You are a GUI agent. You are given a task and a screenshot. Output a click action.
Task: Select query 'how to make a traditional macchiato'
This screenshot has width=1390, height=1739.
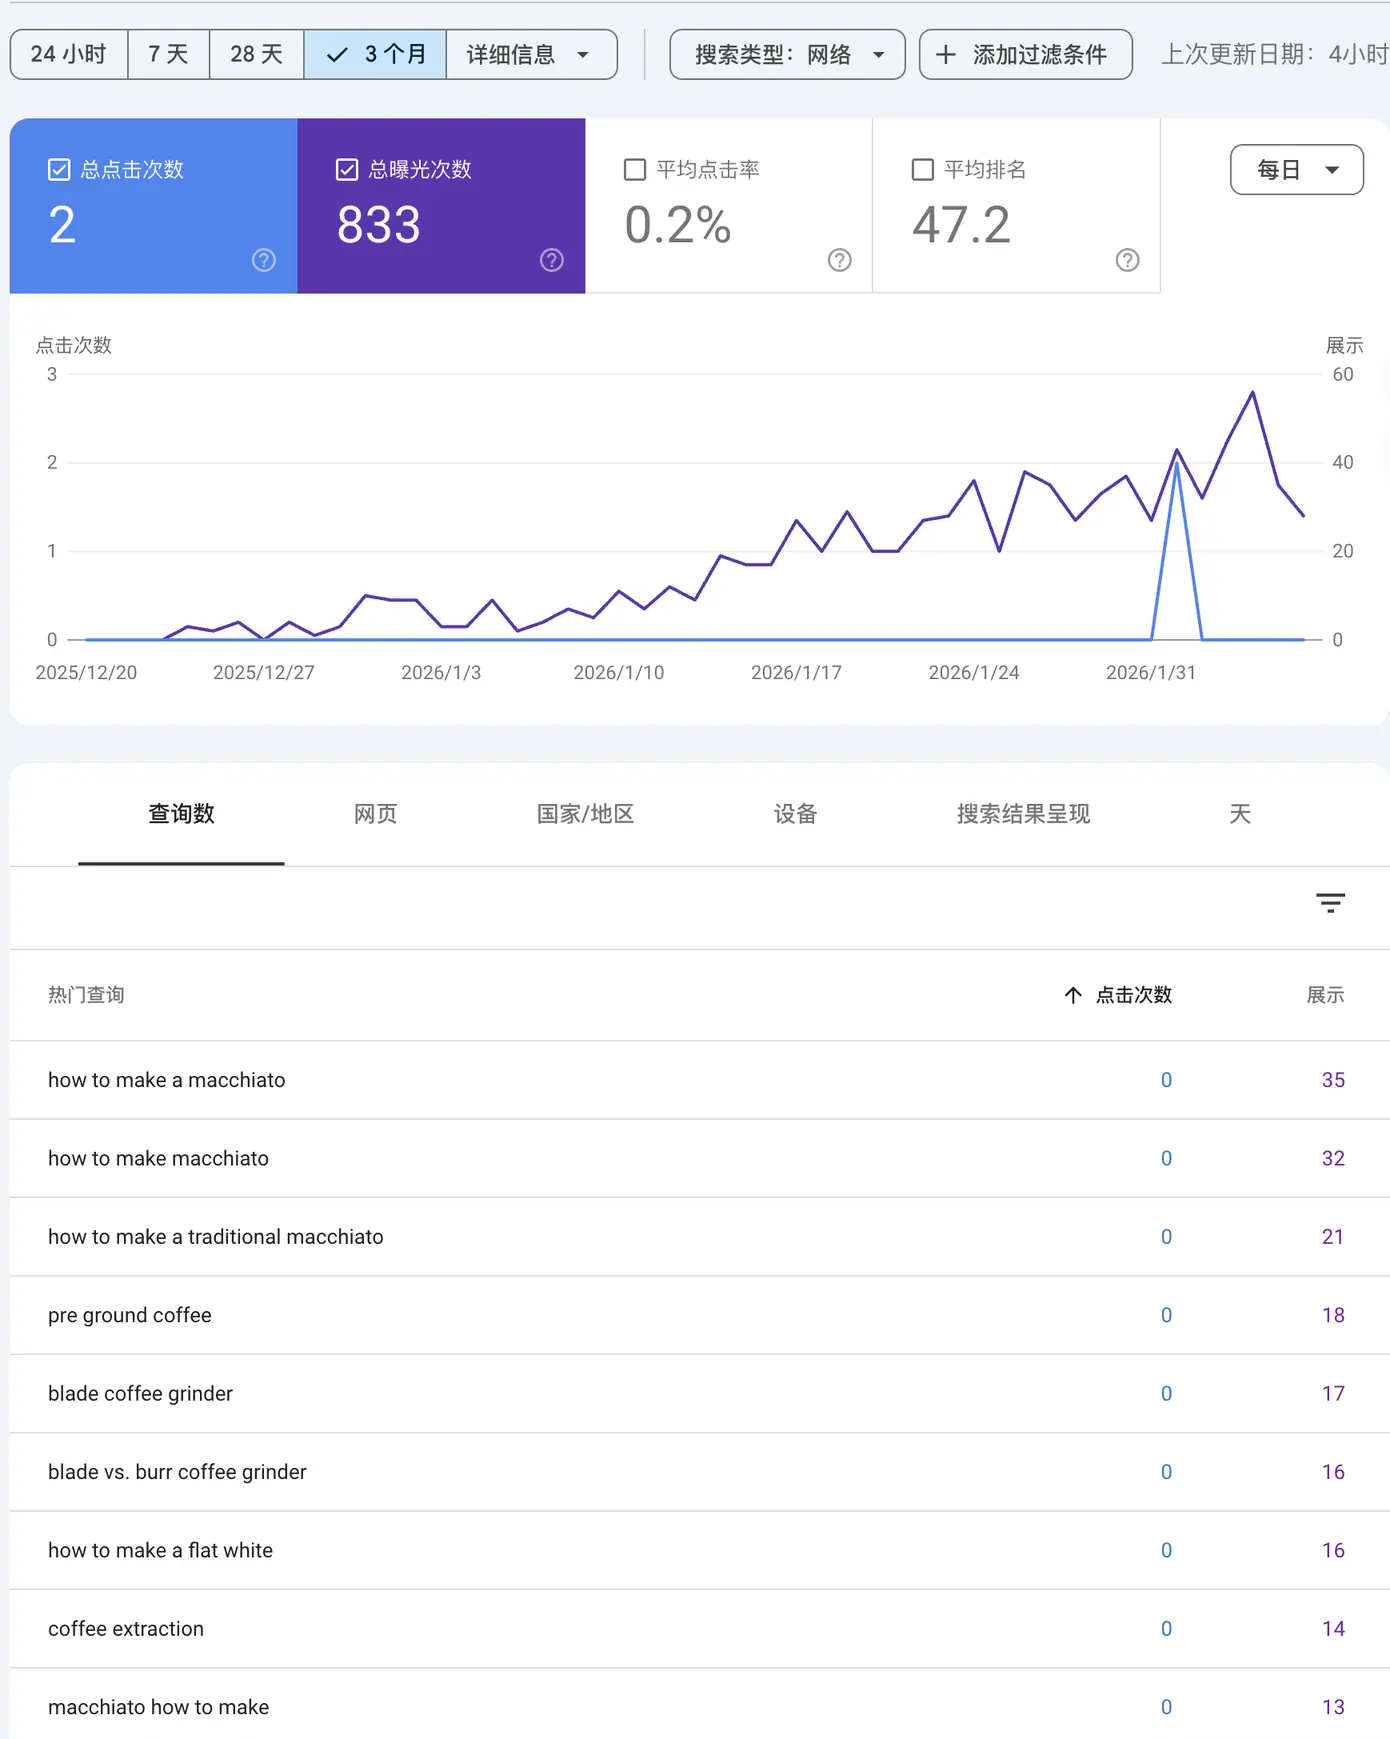pos(216,1237)
